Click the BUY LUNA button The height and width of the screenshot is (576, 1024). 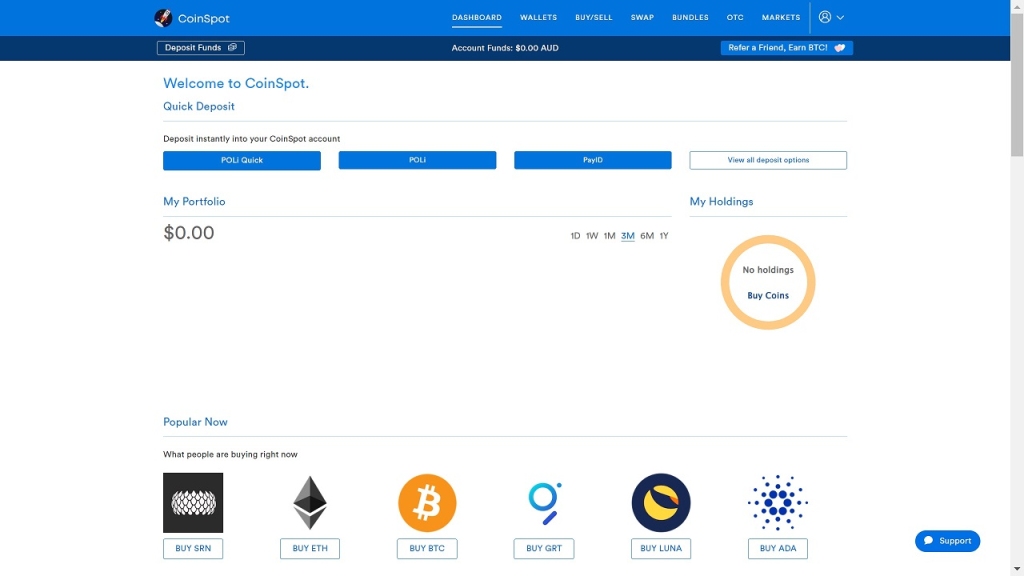(x=661, y=549)
